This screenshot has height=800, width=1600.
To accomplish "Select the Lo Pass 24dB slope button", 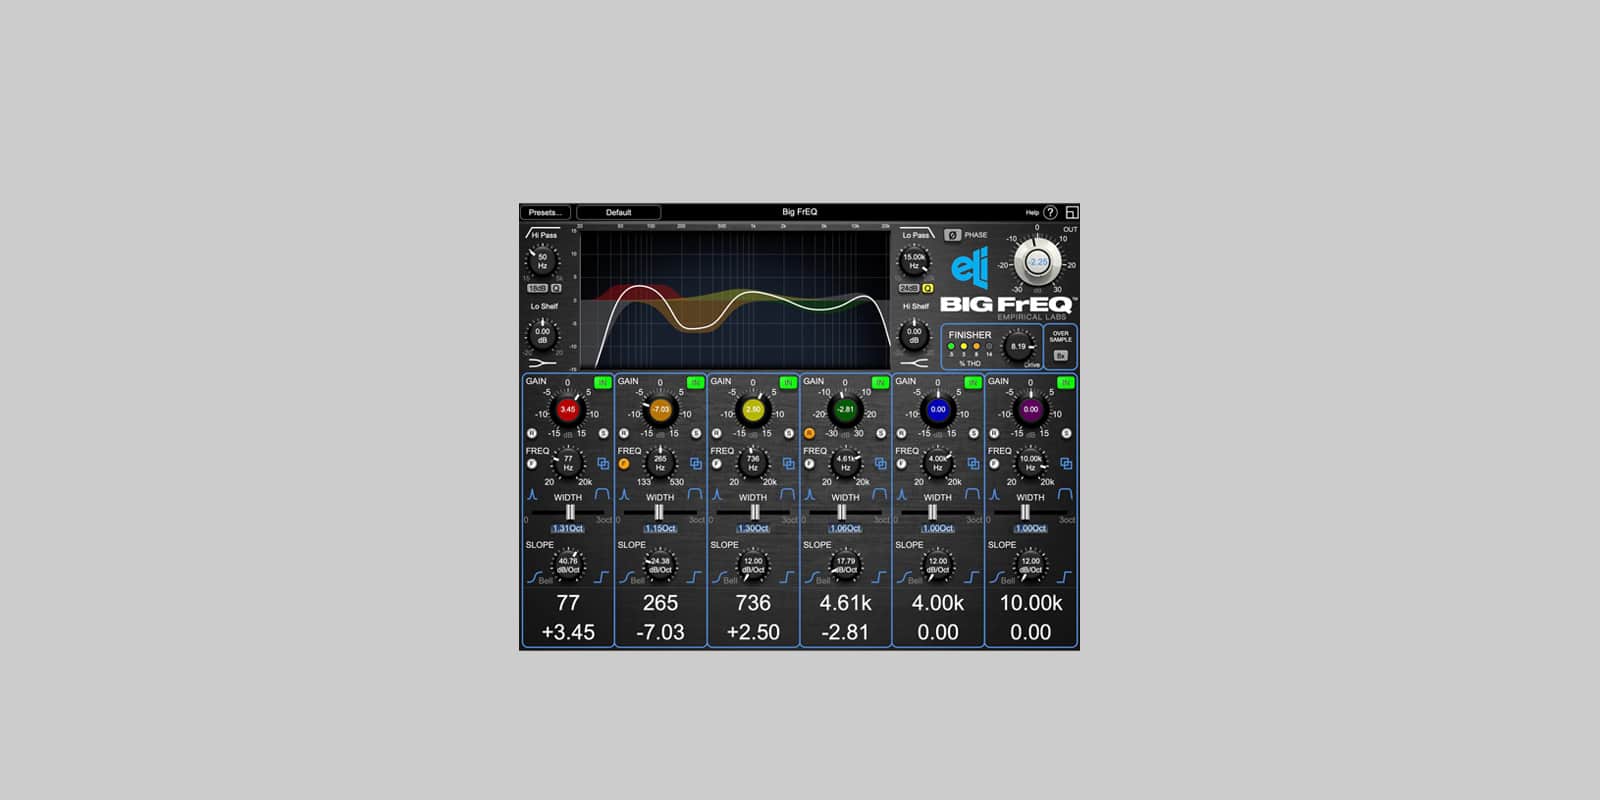I will (x=909, y=288).
